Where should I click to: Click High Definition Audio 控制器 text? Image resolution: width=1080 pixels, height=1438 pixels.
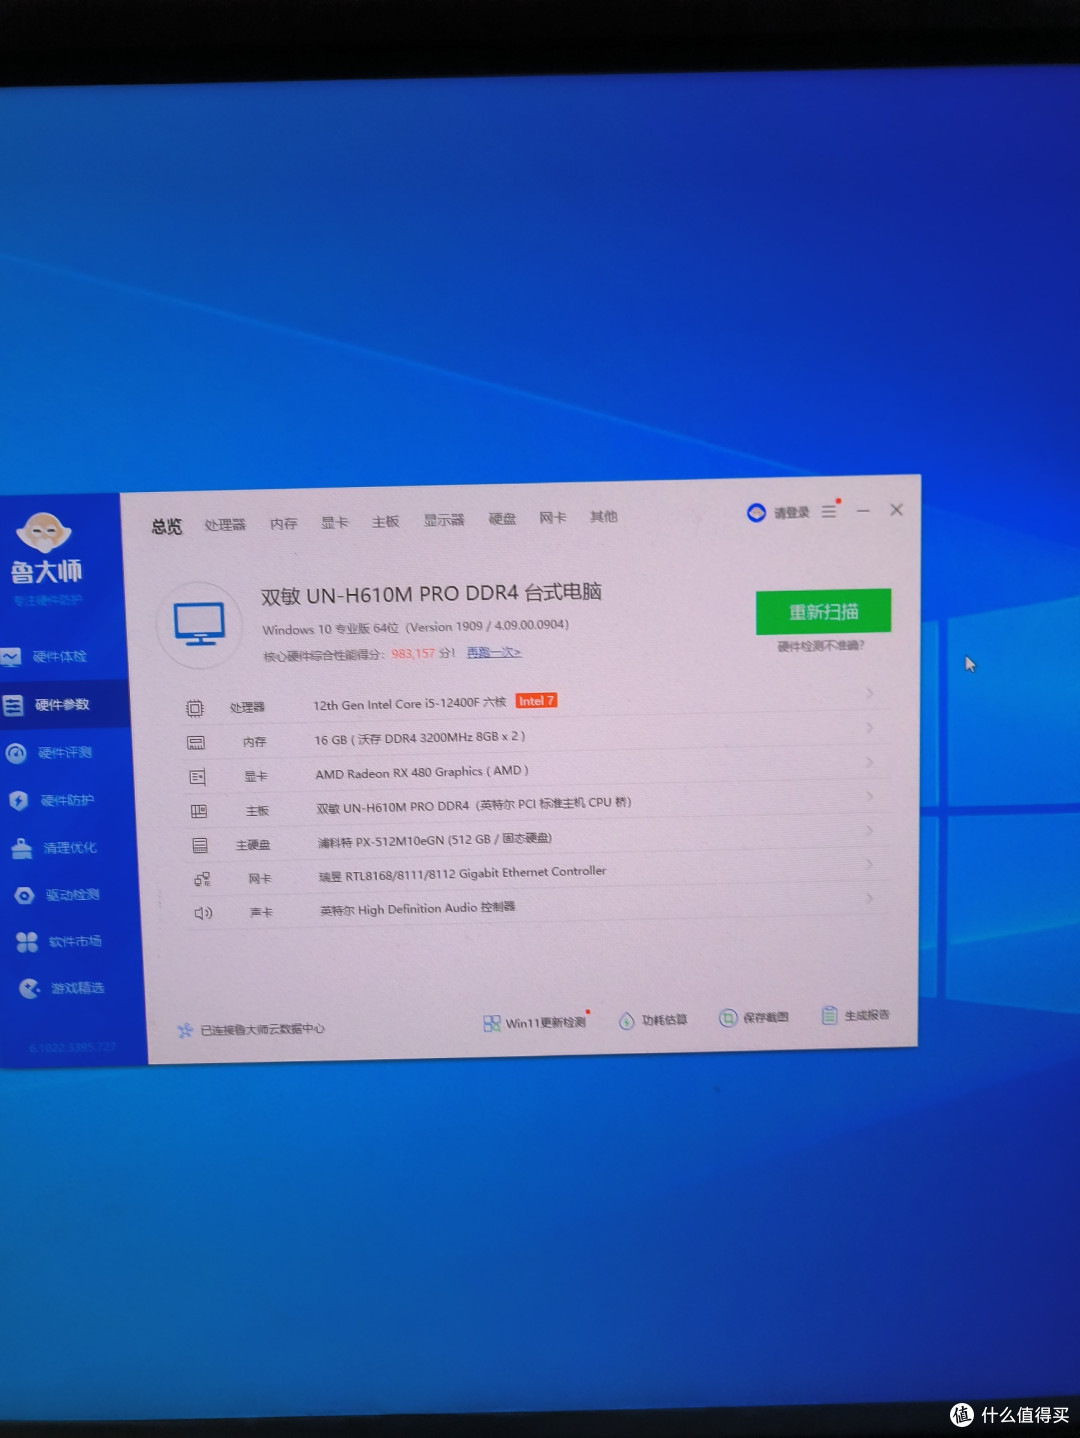click(418, 909)
